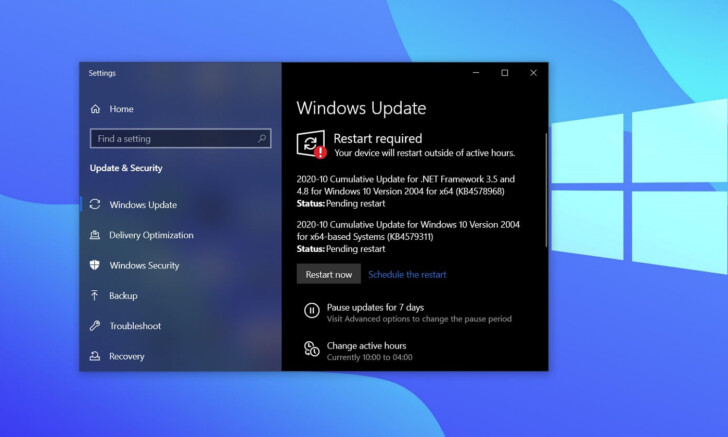Click the Windows Update sync icon in sidebar
728x437 pixels.
point(95,204)
